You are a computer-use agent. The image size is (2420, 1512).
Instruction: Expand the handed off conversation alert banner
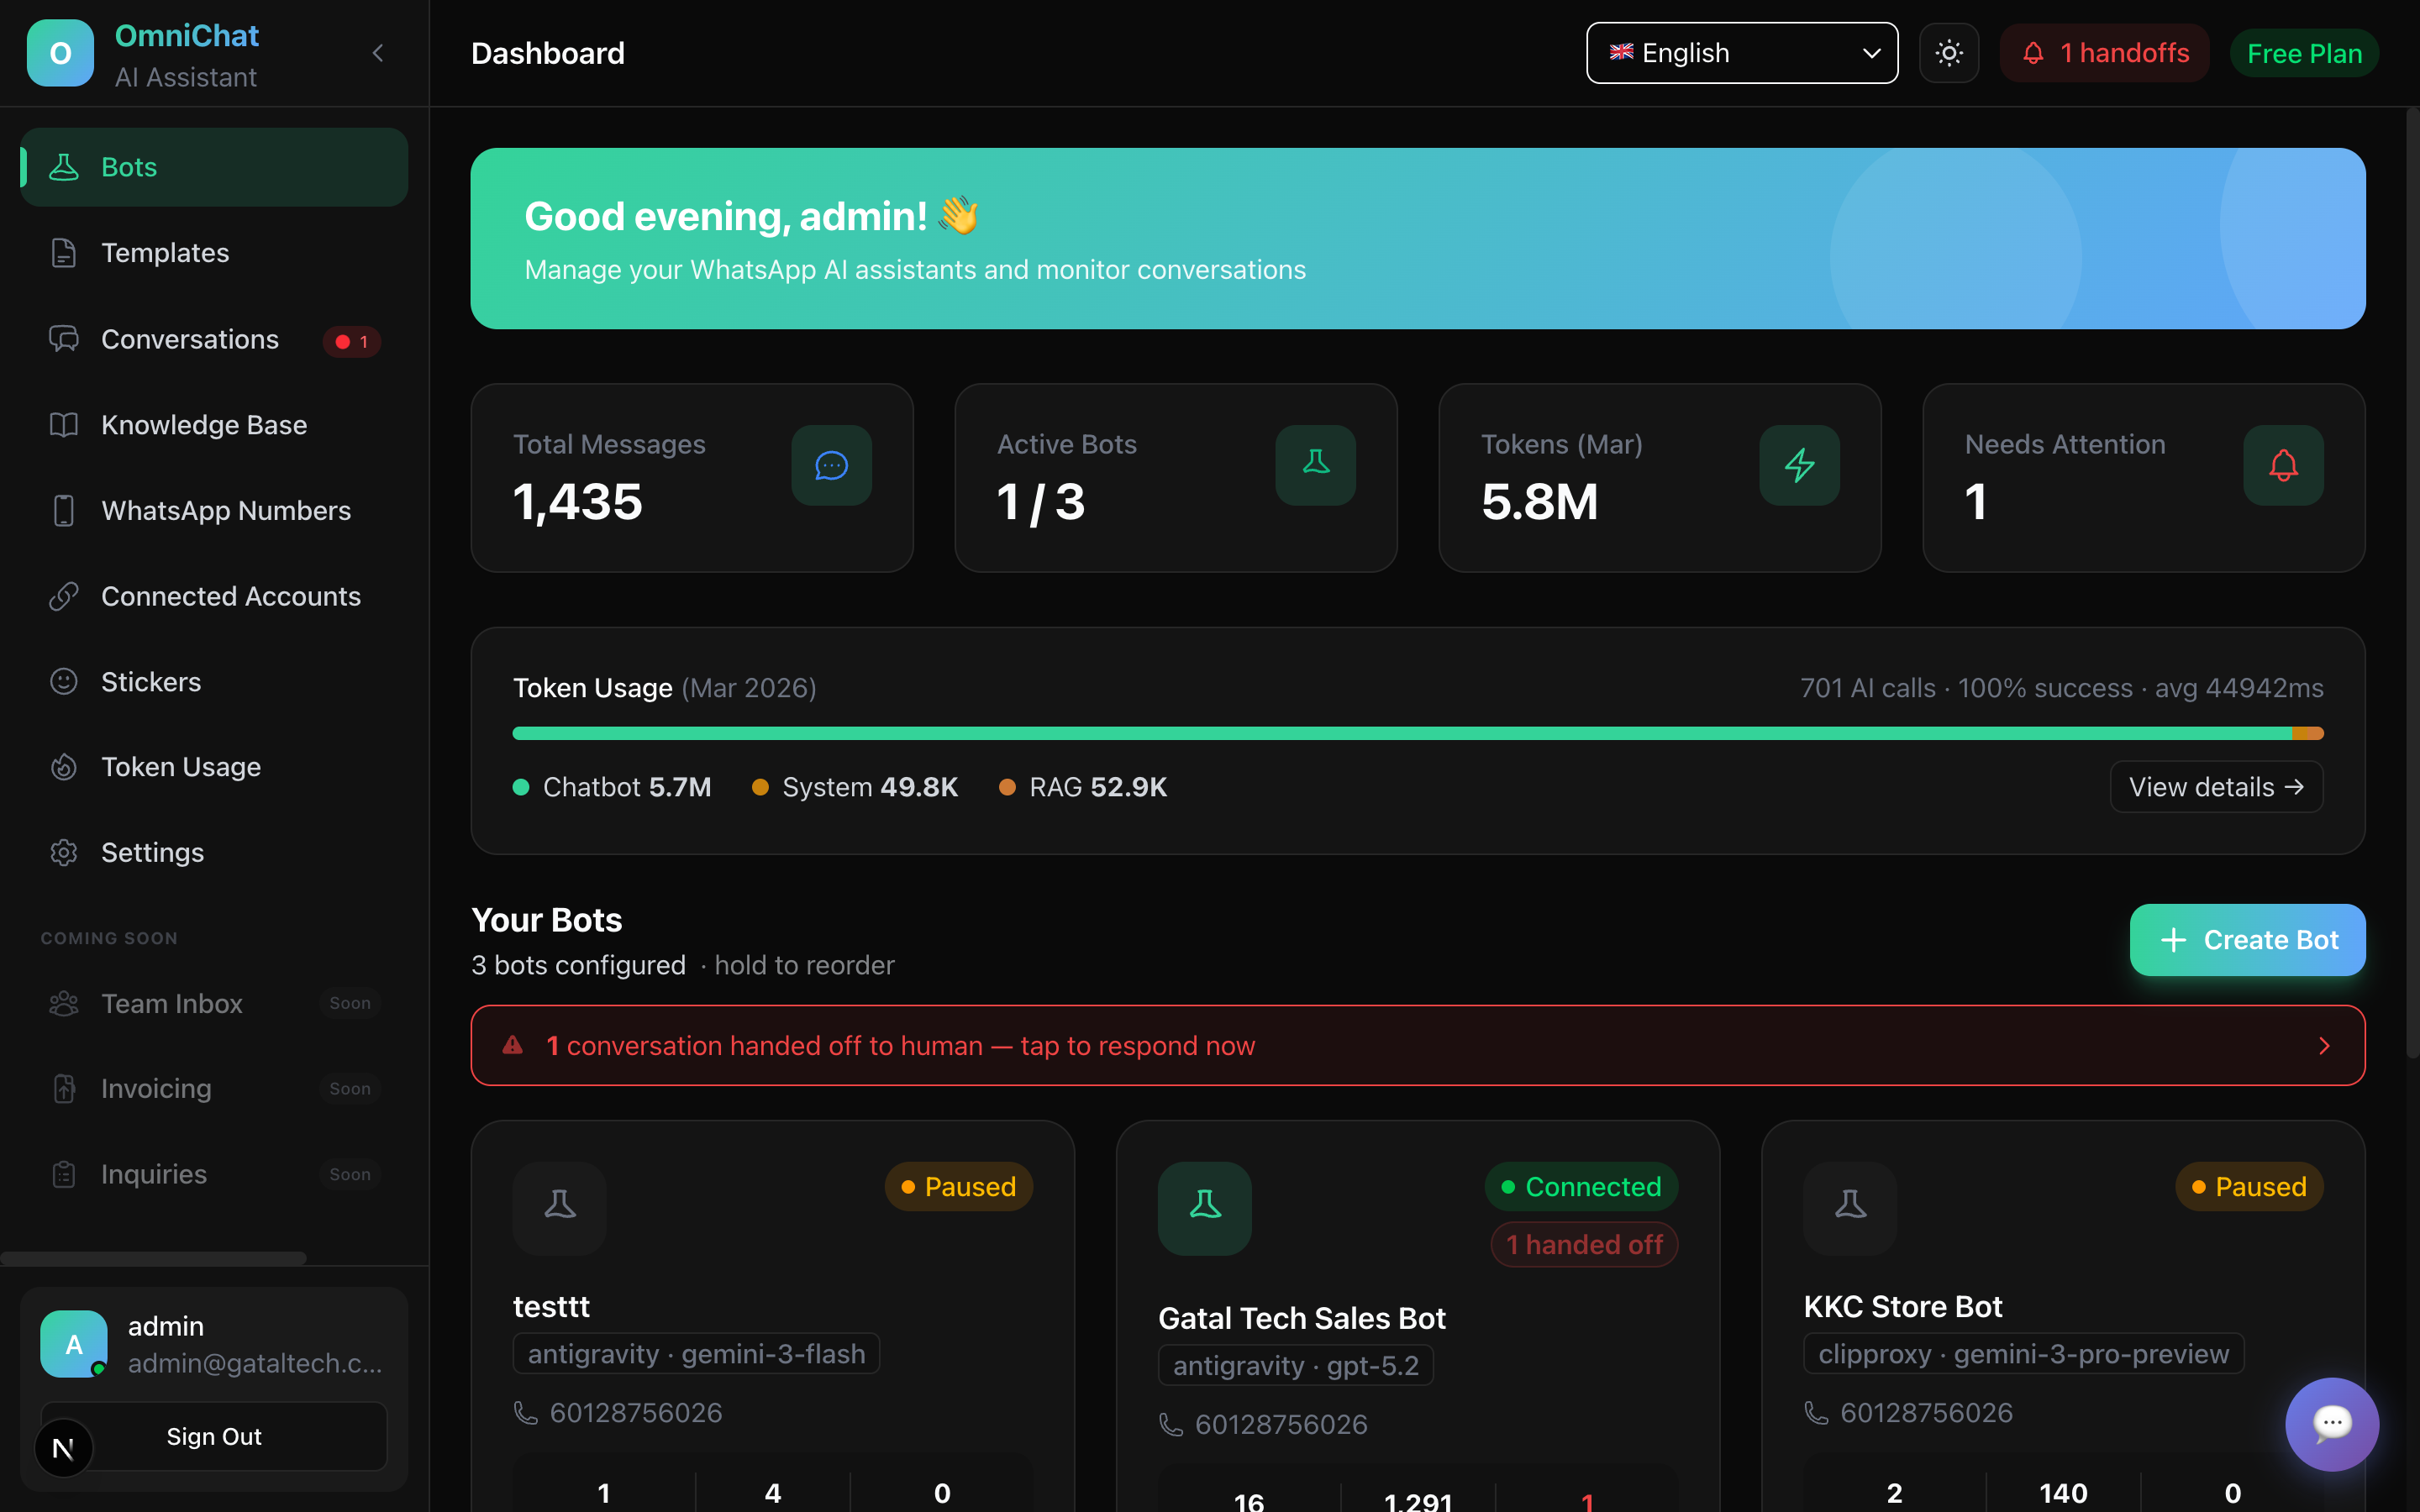tap(1417, 1045)
